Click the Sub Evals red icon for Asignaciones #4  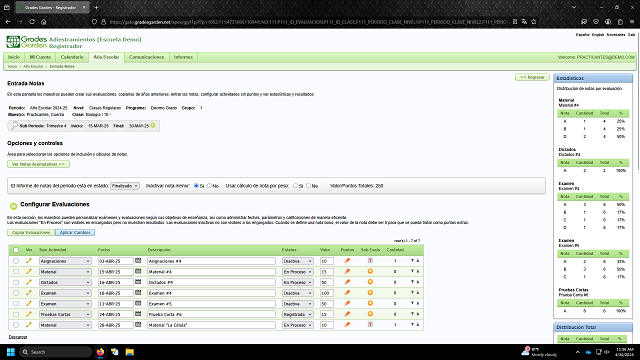coord(370,260)
